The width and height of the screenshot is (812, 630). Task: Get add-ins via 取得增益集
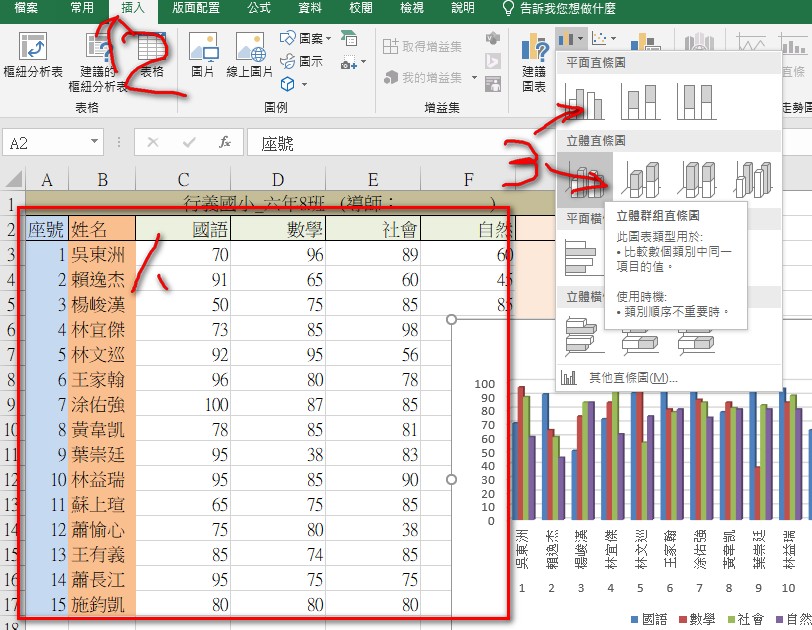pyautogui.click(x=422, y=47)
